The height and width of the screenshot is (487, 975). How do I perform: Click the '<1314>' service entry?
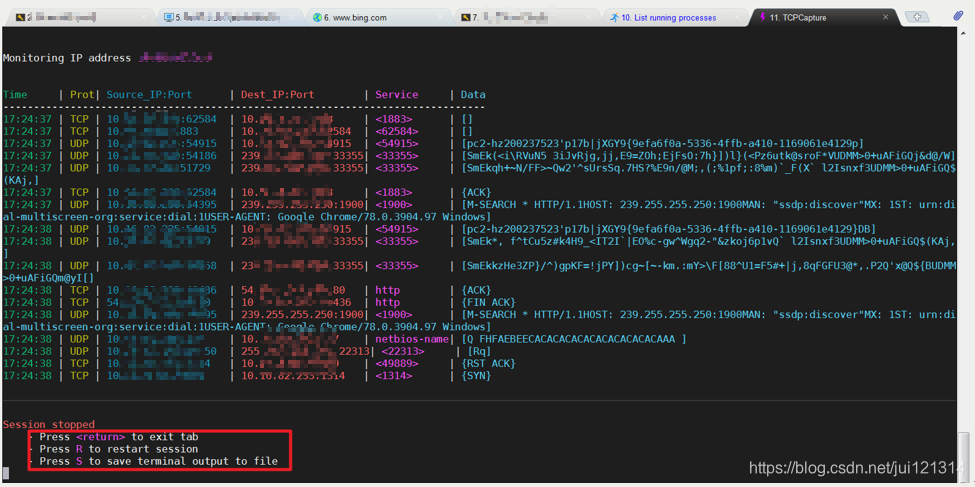pos(394,376)
